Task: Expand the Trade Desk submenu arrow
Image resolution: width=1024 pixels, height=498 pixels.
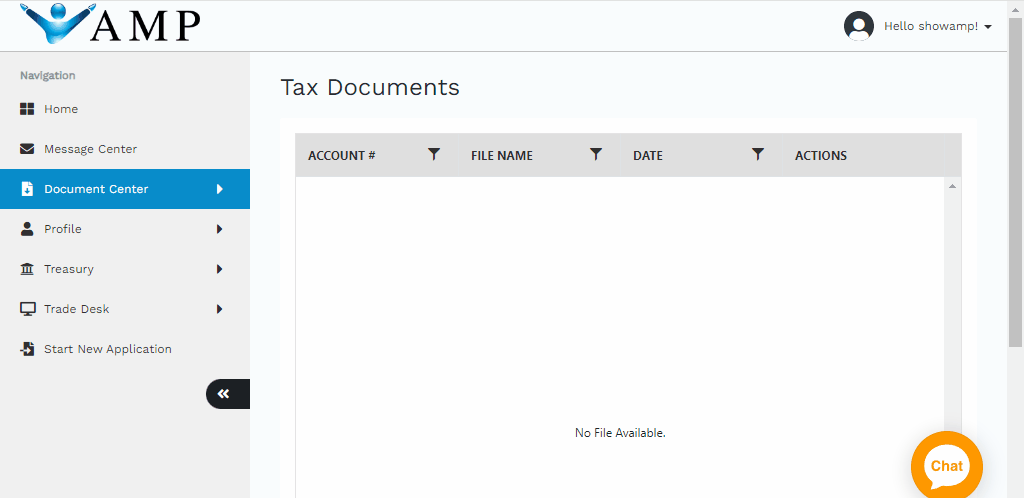Action: pyautogui.click(x=220, y=309)
